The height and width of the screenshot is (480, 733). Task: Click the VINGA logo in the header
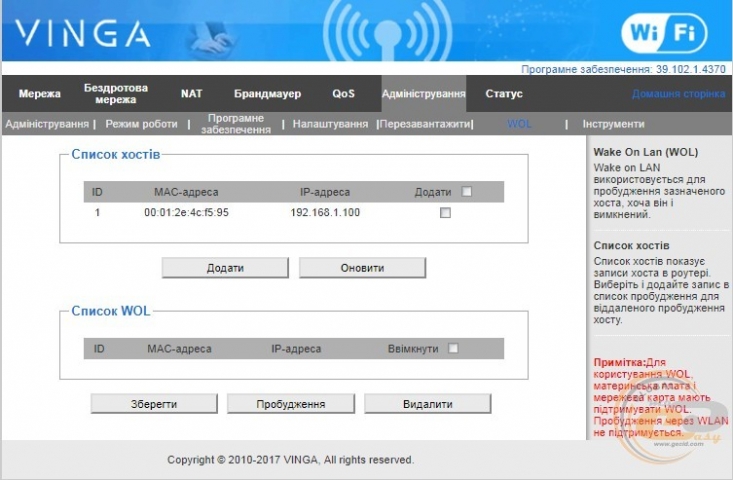pos(82,34)
